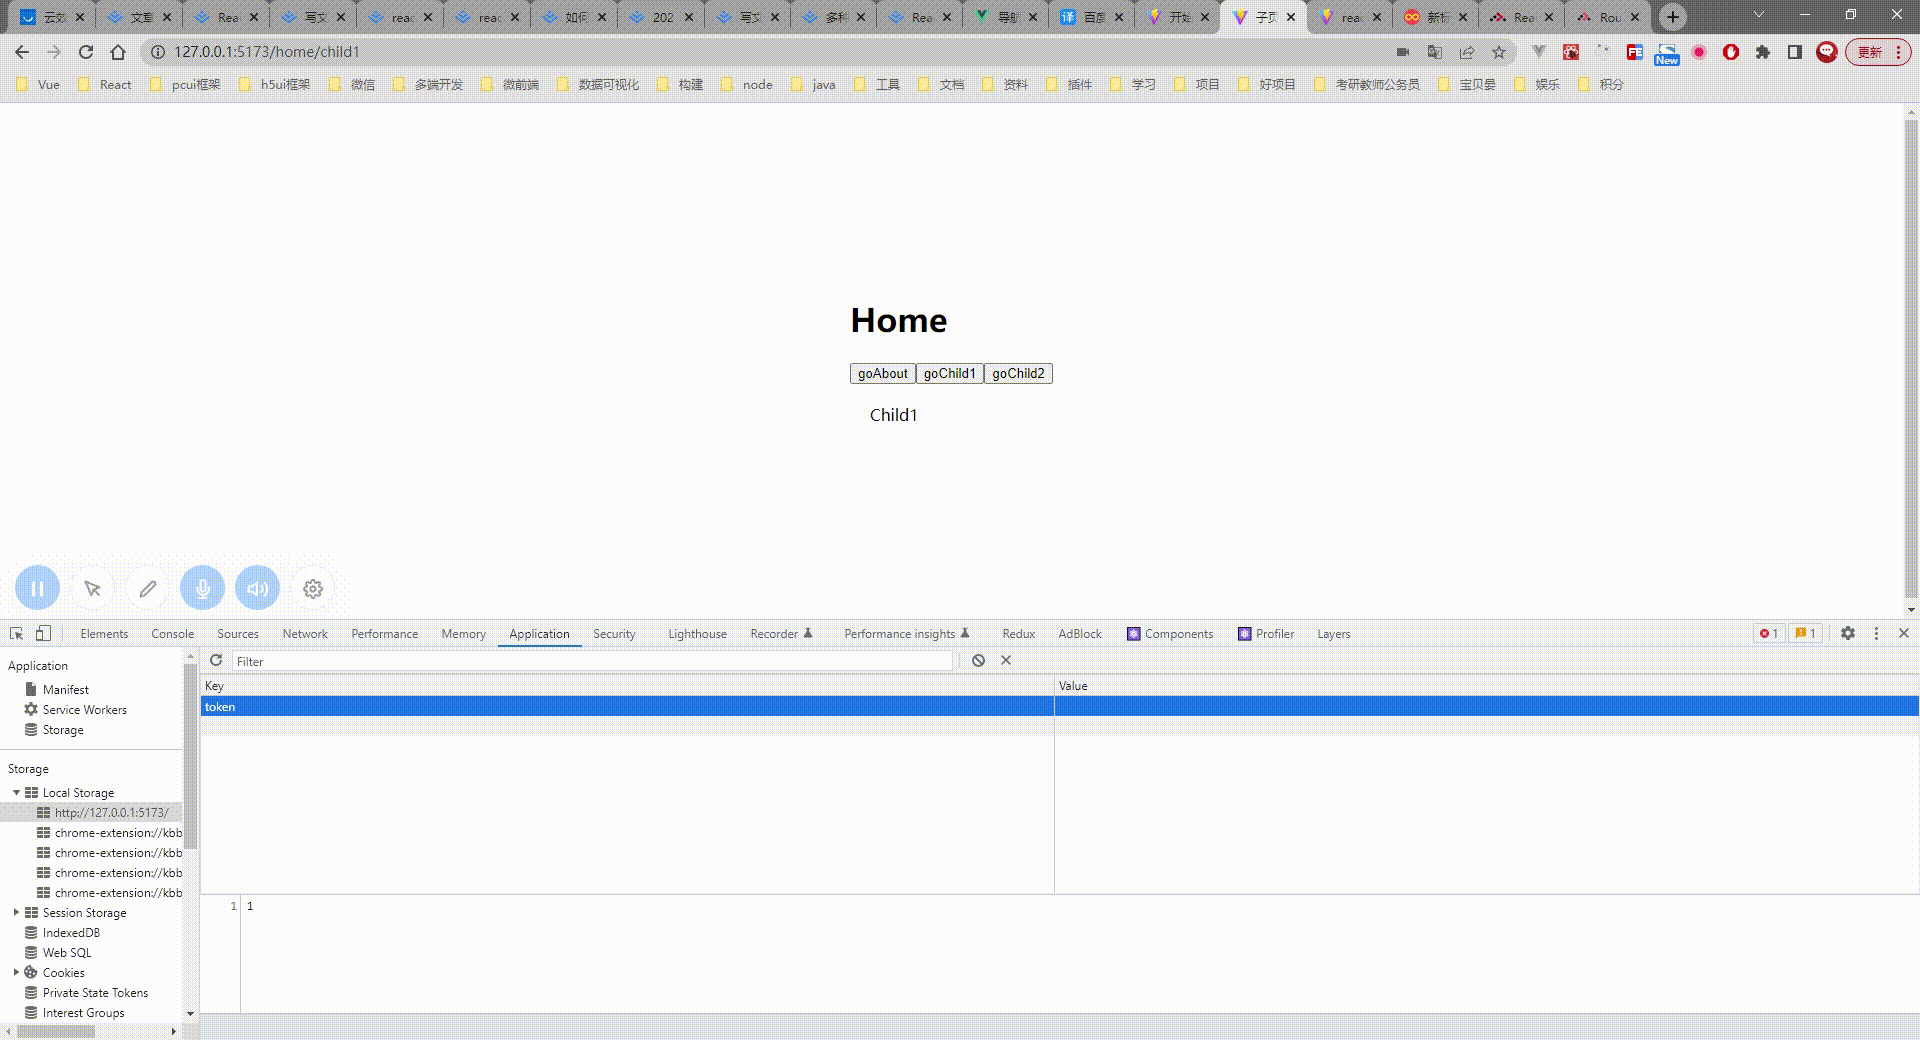Screen dimensions: 1920x1040
Task: Focus the storage Filter input field
Action: [592, 661]
